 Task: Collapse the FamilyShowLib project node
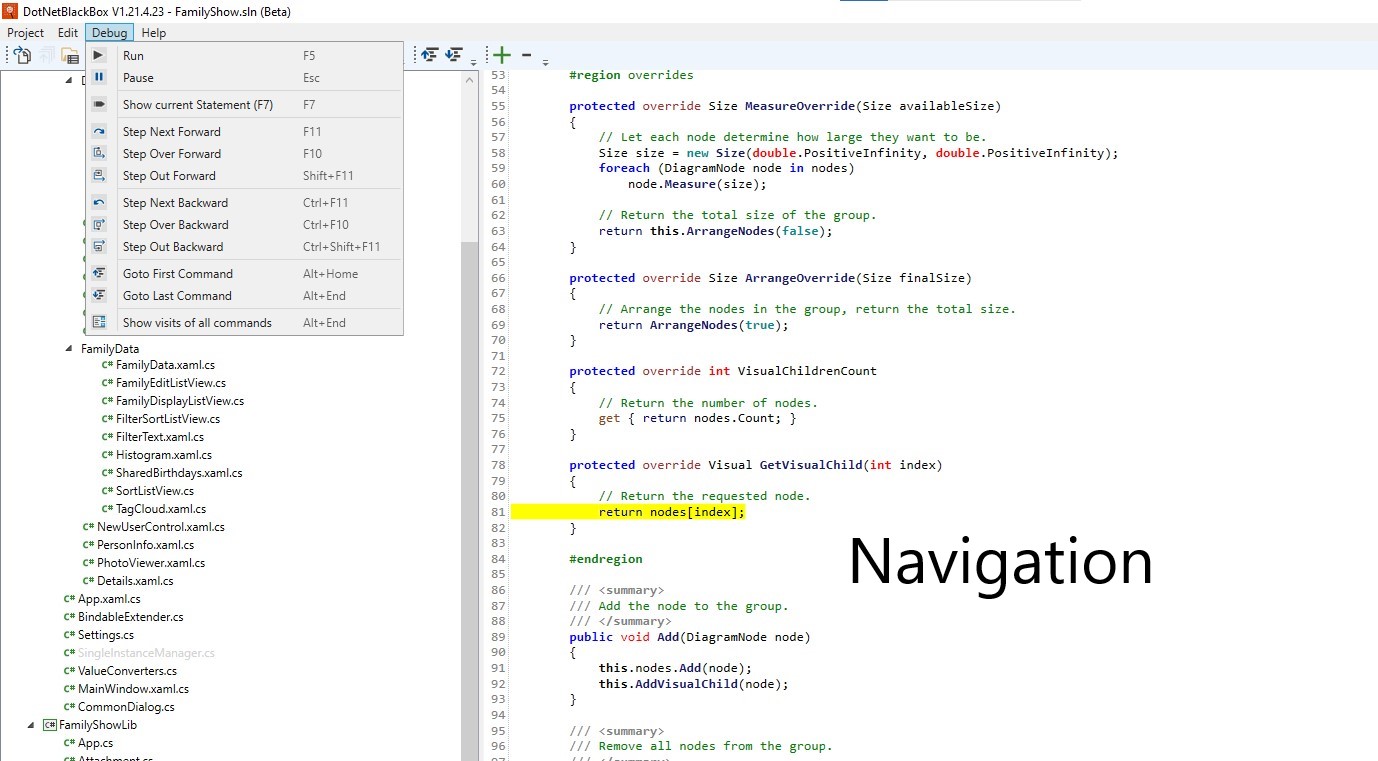pos(31,725)
